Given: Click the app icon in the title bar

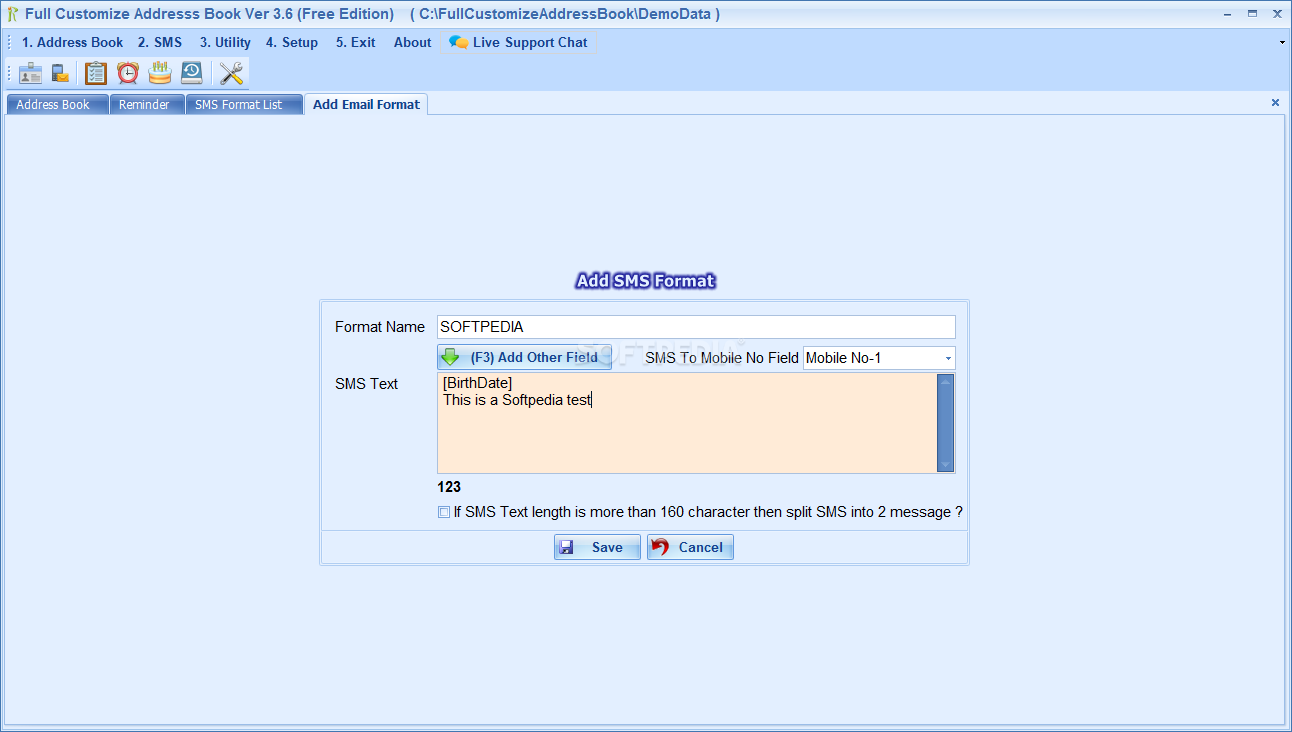Looking at the screenshot, I should coord(12,14).
